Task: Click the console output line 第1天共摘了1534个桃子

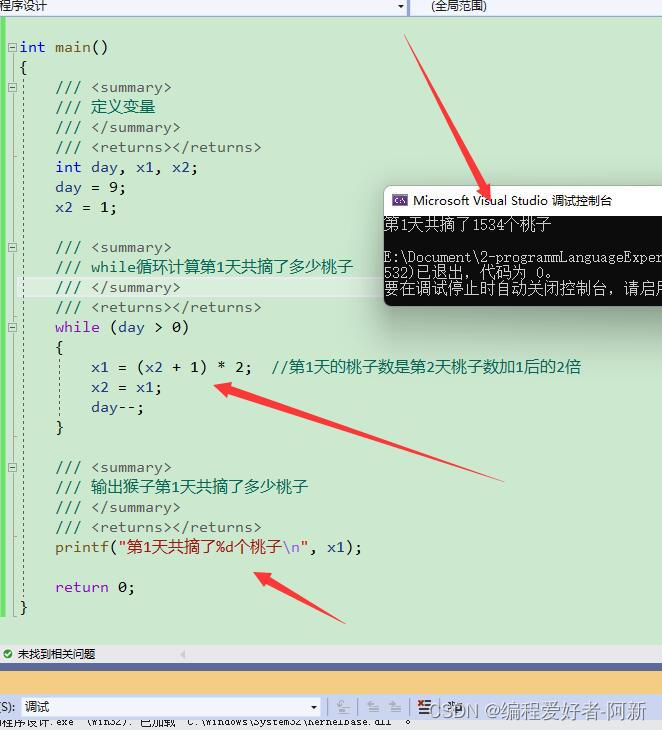Action: click(467, 225)
